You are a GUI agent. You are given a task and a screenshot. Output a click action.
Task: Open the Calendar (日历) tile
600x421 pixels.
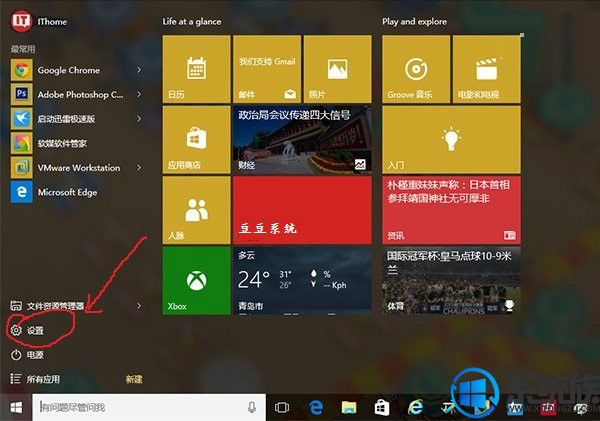tap(196, 69)
